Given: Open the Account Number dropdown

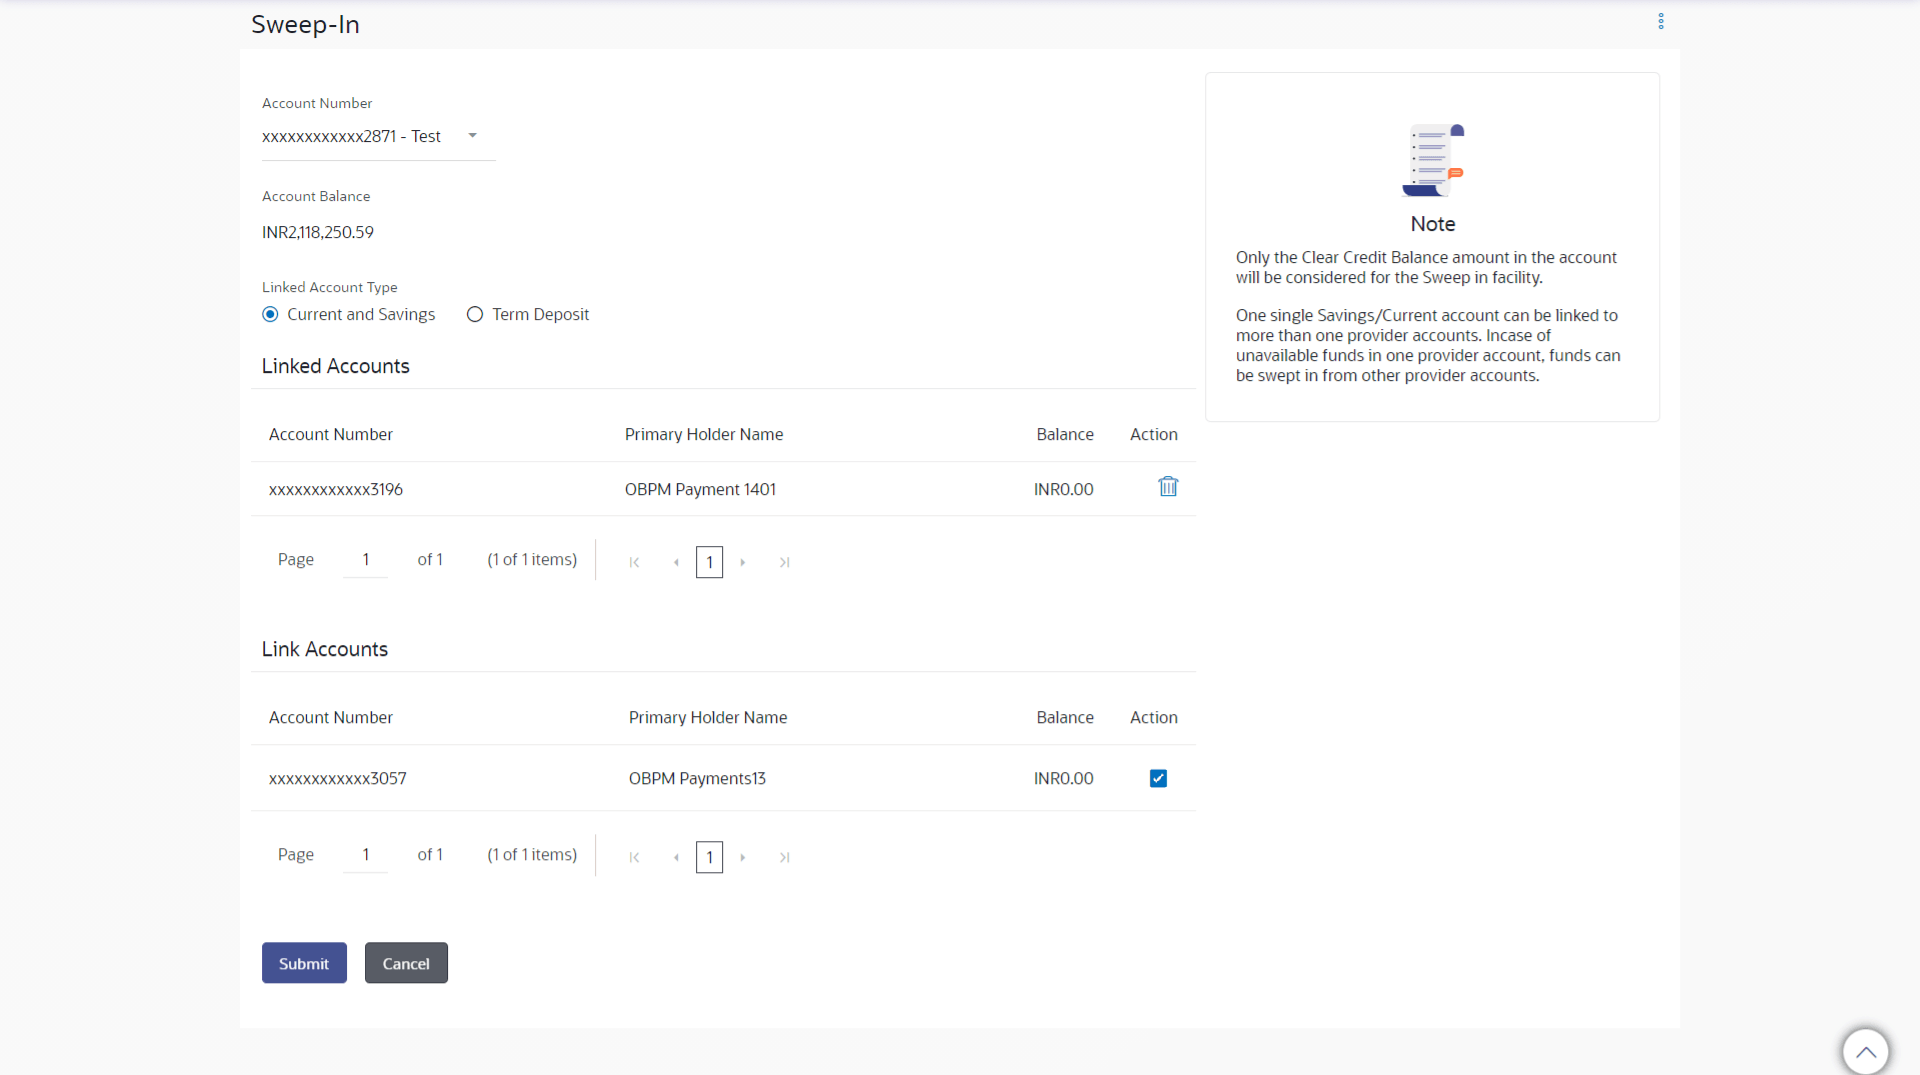Looking at the screenshot, I should 378,136.
